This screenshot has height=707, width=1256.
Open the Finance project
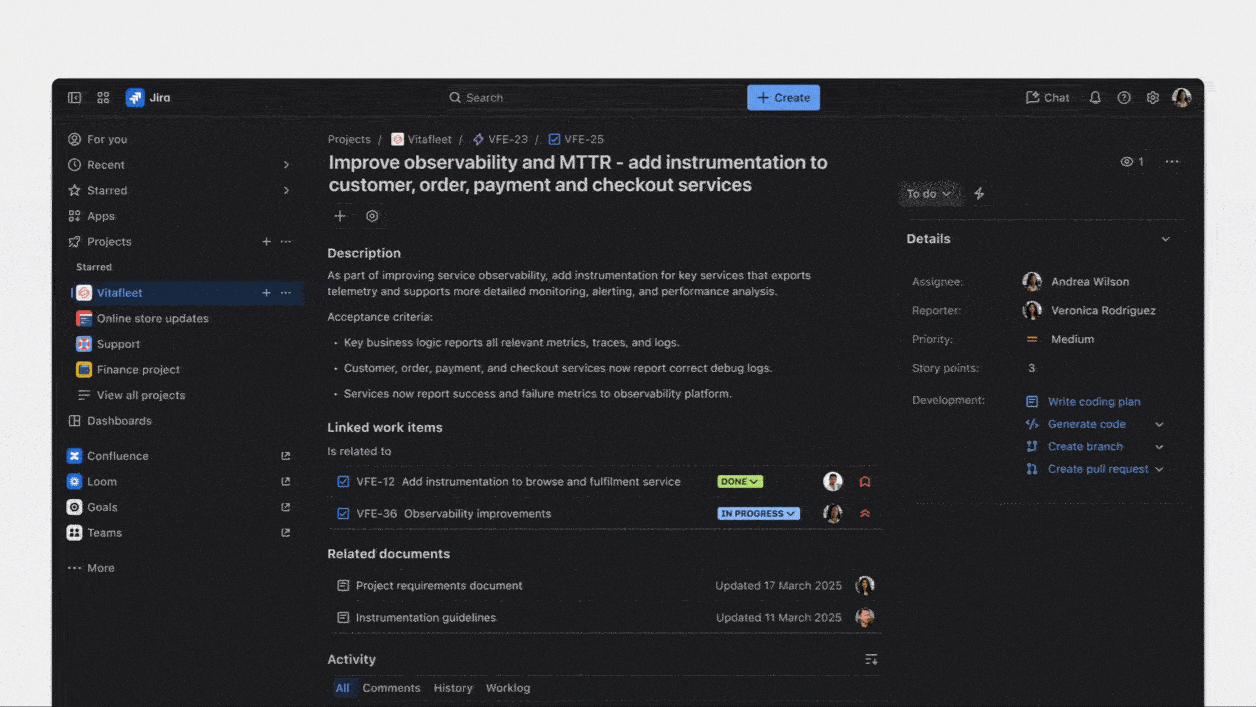[x=128, y=370]
